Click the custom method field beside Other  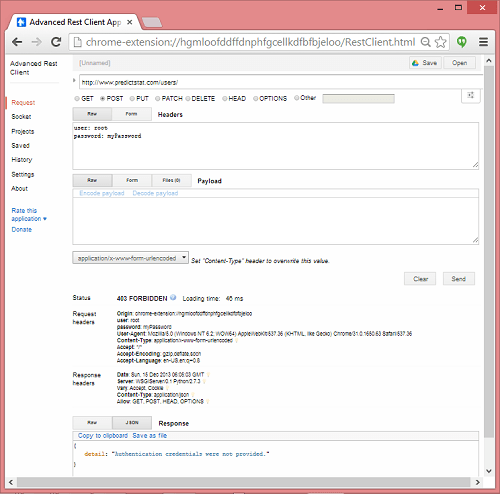click(x=358, y=99)
